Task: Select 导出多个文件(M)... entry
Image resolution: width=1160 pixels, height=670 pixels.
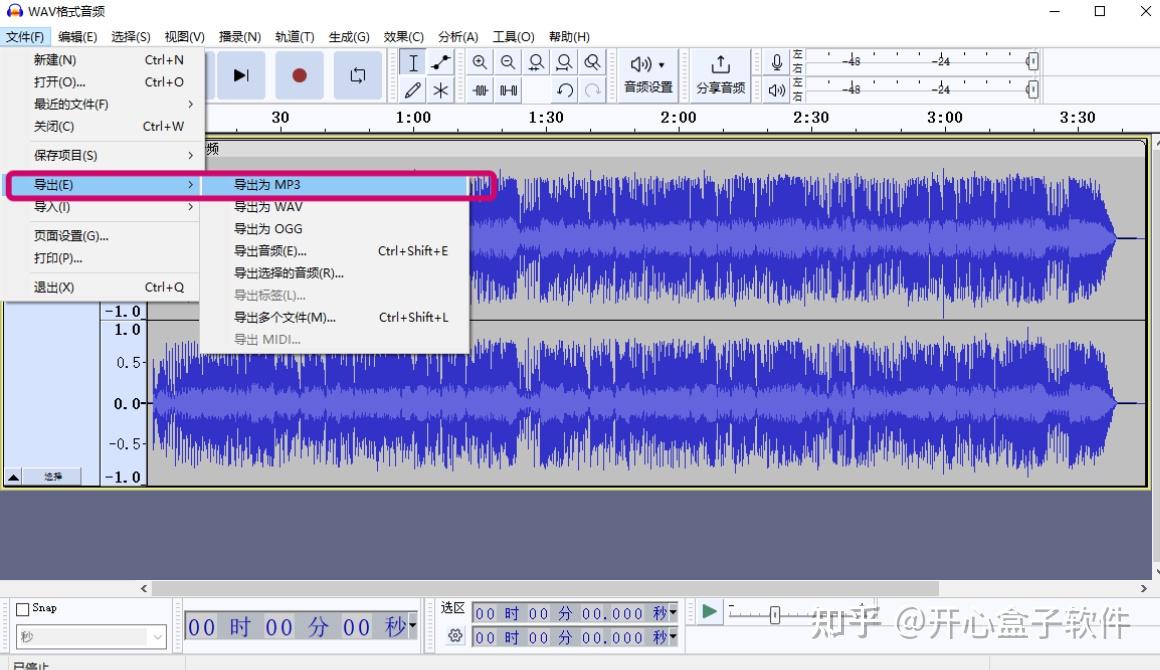Action: pyautogui.click(x=334, y=317)
